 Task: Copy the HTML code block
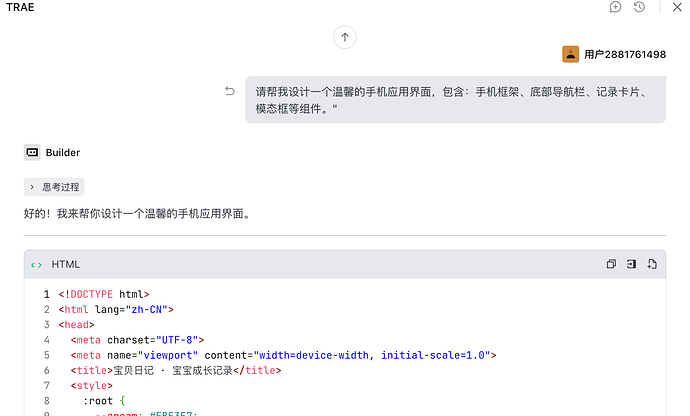[x=611, y=264]
